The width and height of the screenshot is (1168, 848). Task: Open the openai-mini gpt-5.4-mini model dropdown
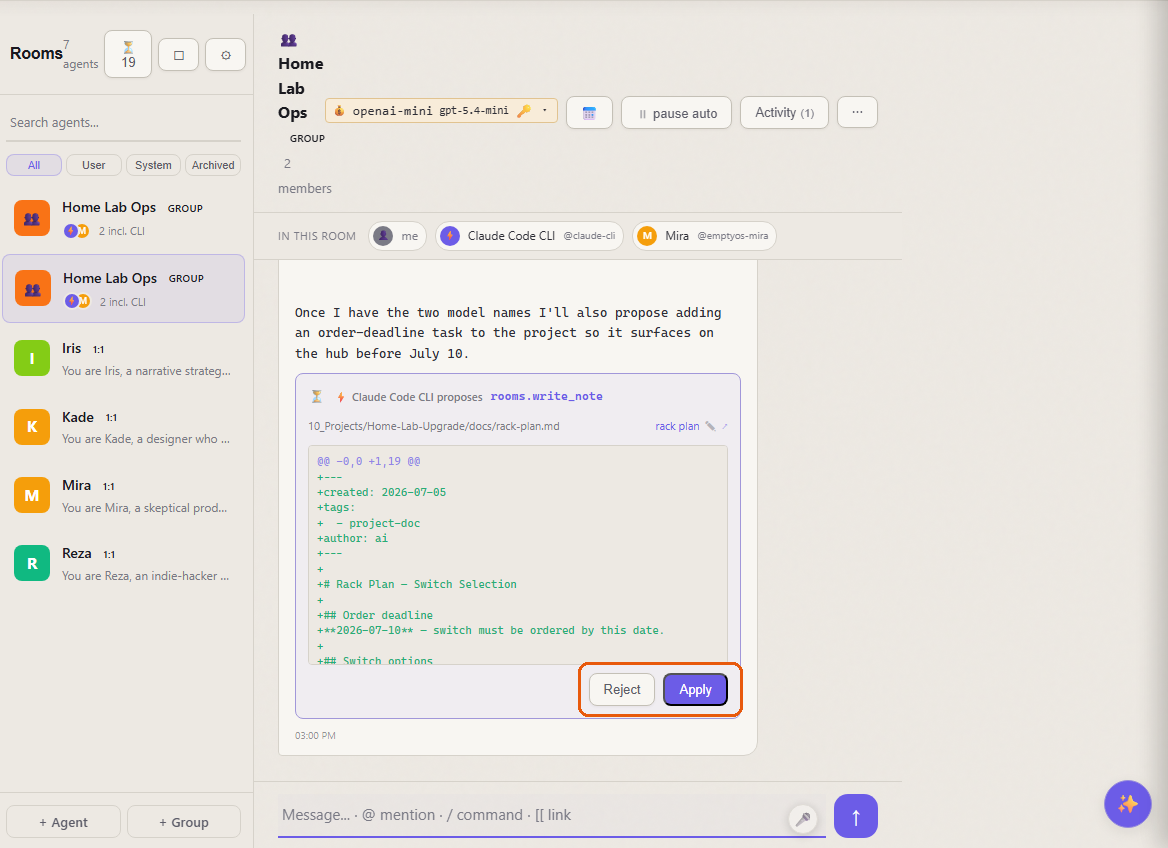coord(441,111)
